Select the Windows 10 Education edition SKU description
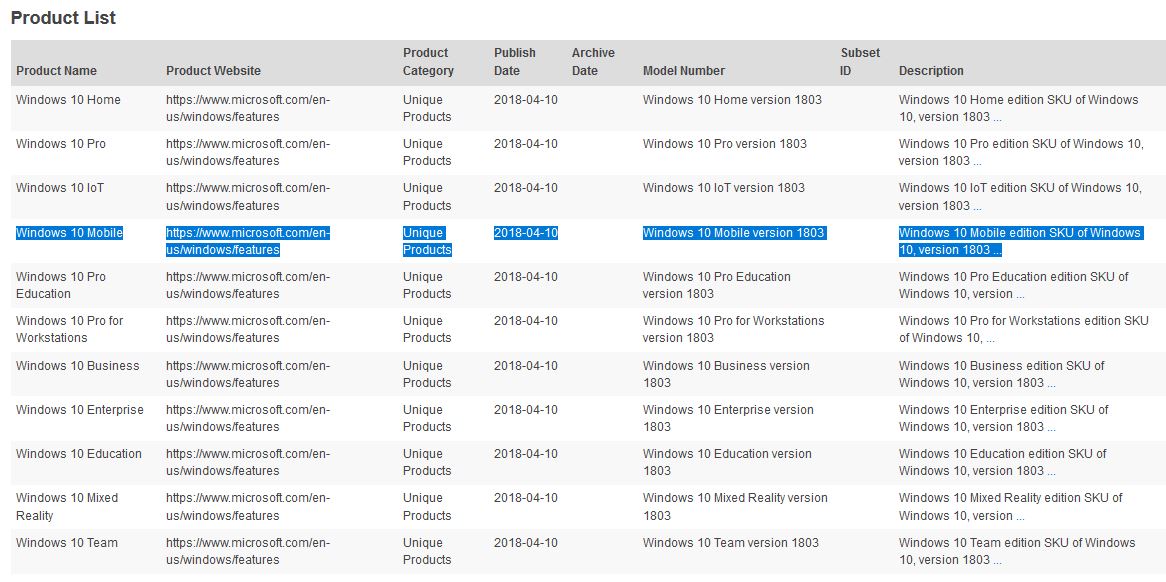Image resolution: width=1166 pixels, height=582 pixels. (x=1002, y=462)
